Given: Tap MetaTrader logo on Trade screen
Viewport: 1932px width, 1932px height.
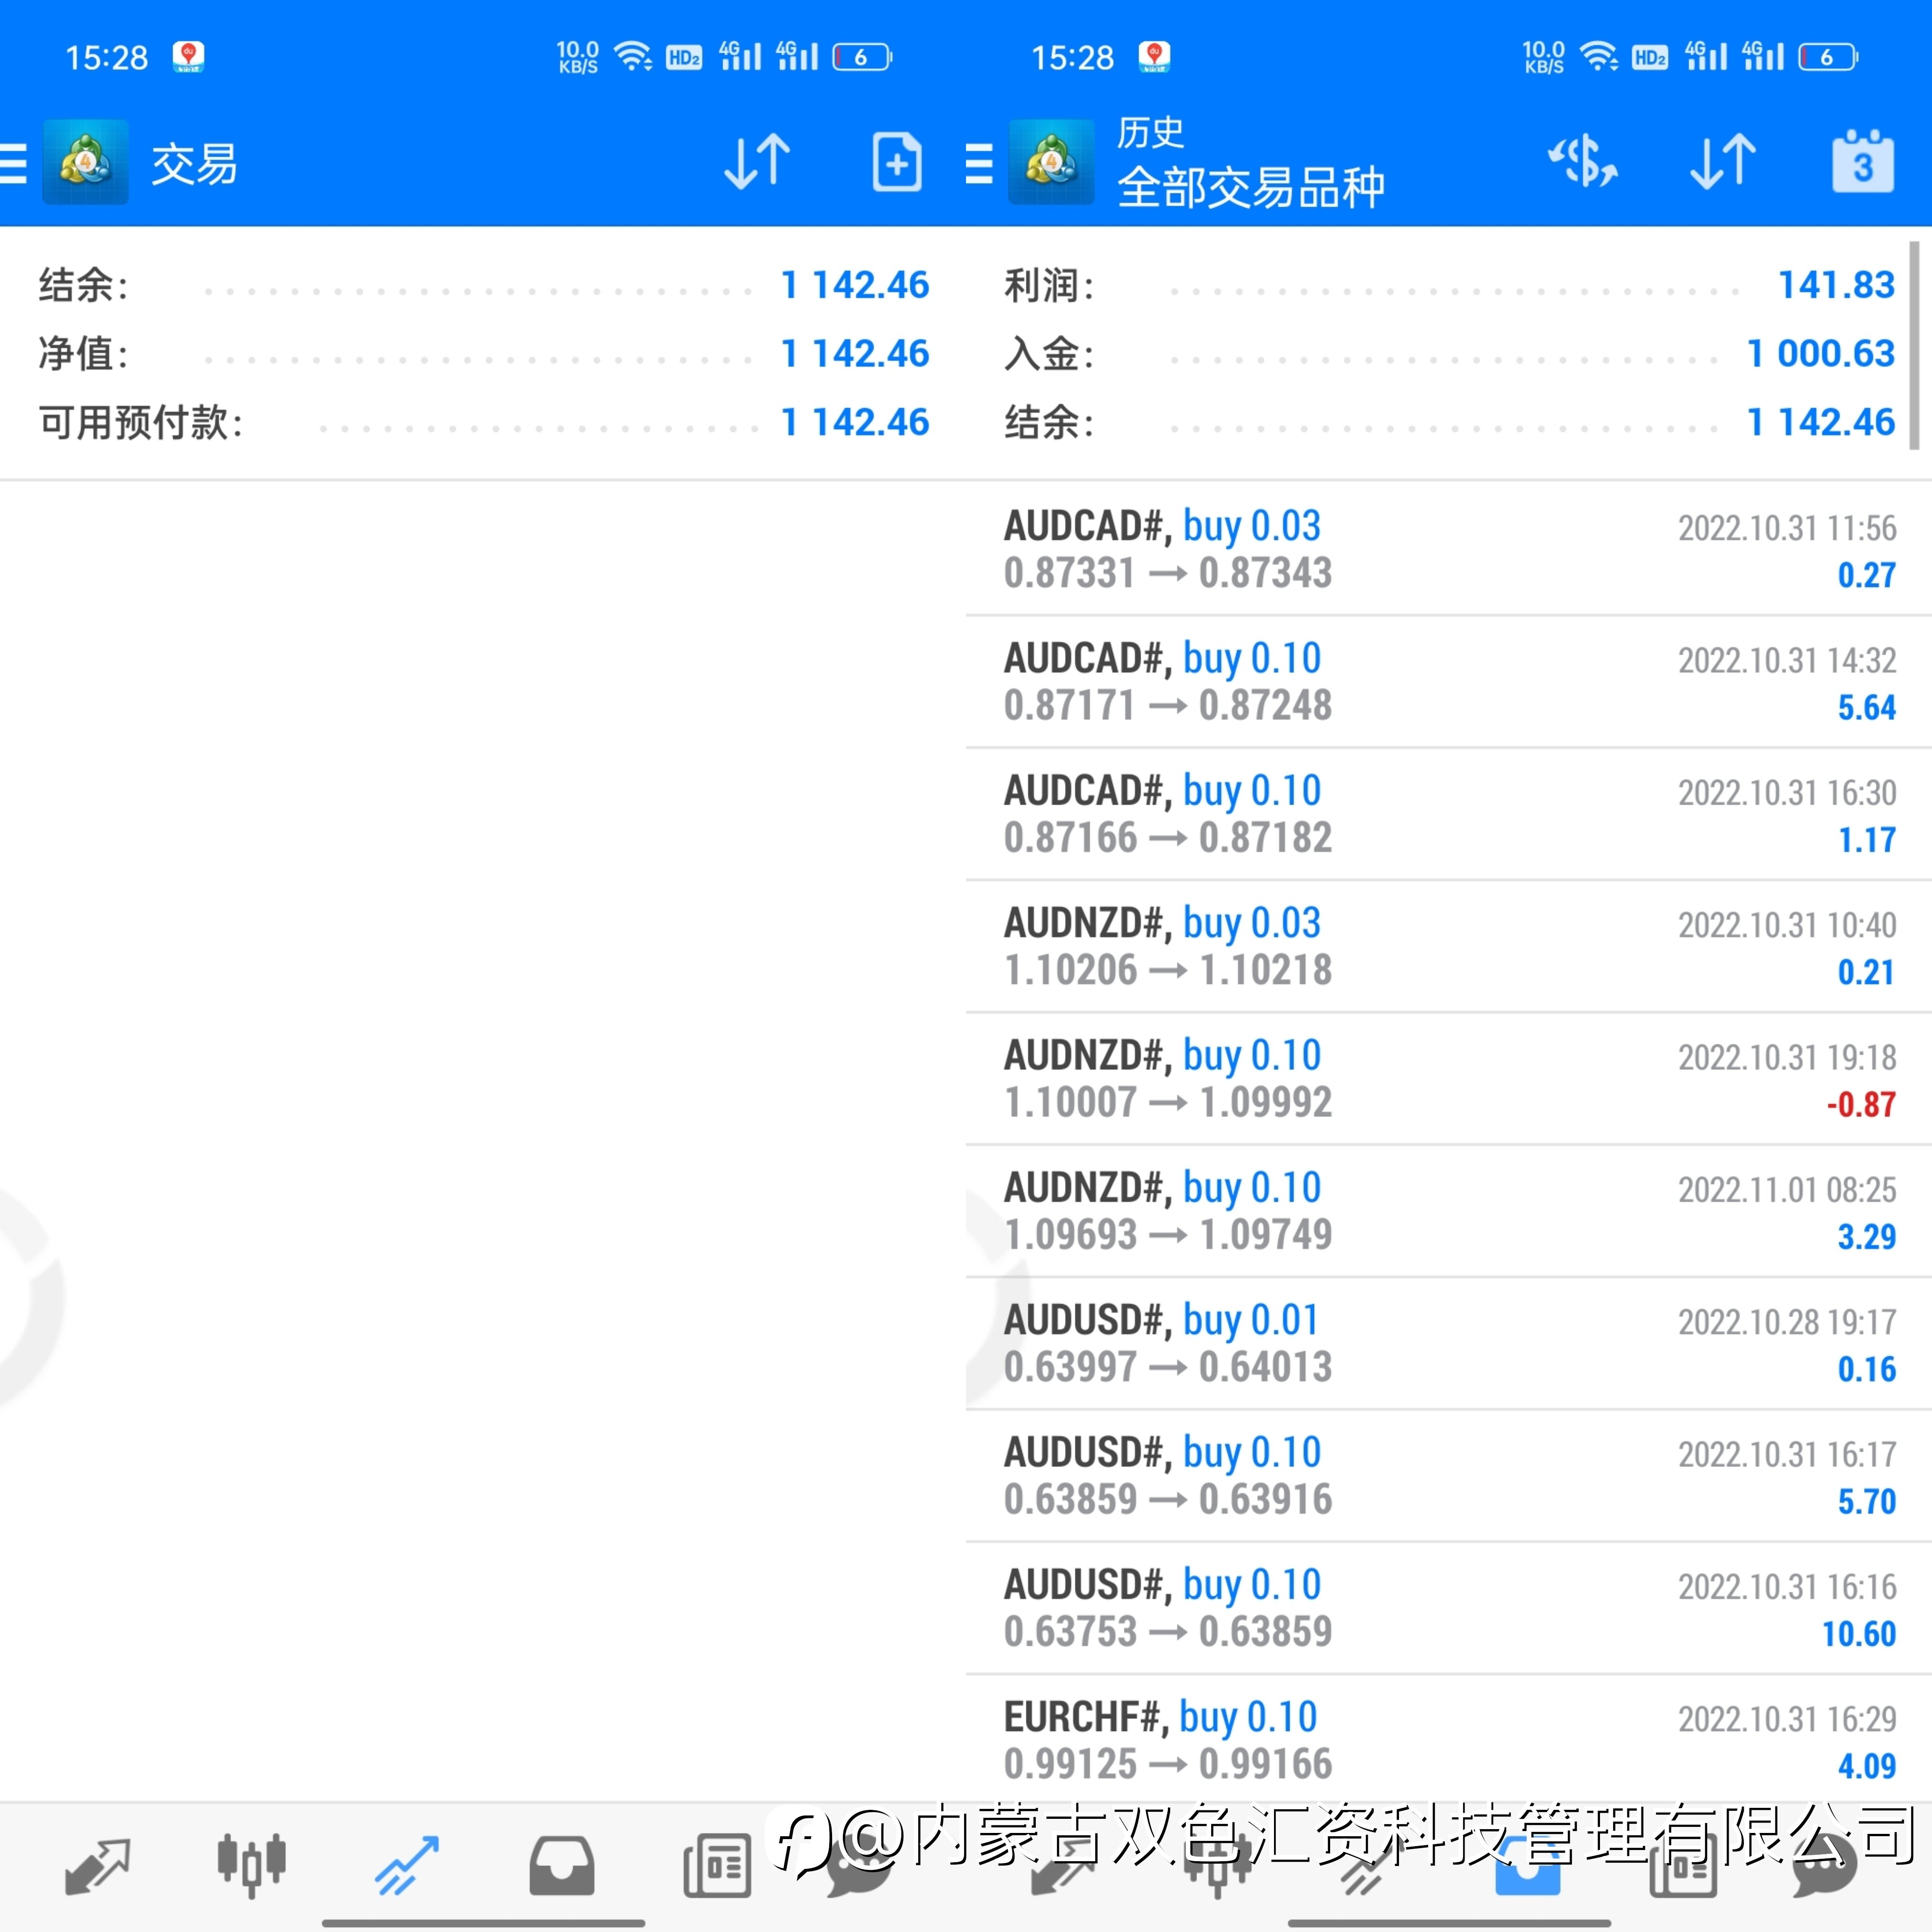Looking at the screenshot, I should point(85,162).
